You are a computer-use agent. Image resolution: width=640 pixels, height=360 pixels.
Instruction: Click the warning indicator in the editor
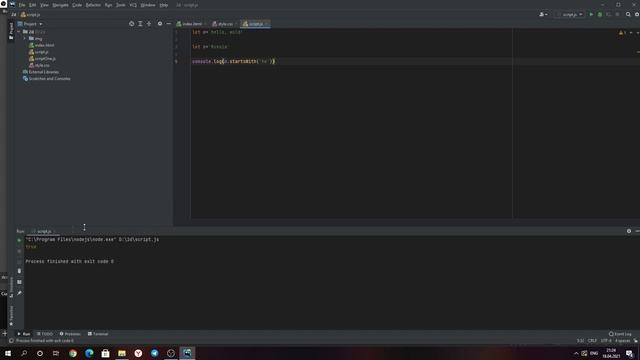tap(622, 33)
